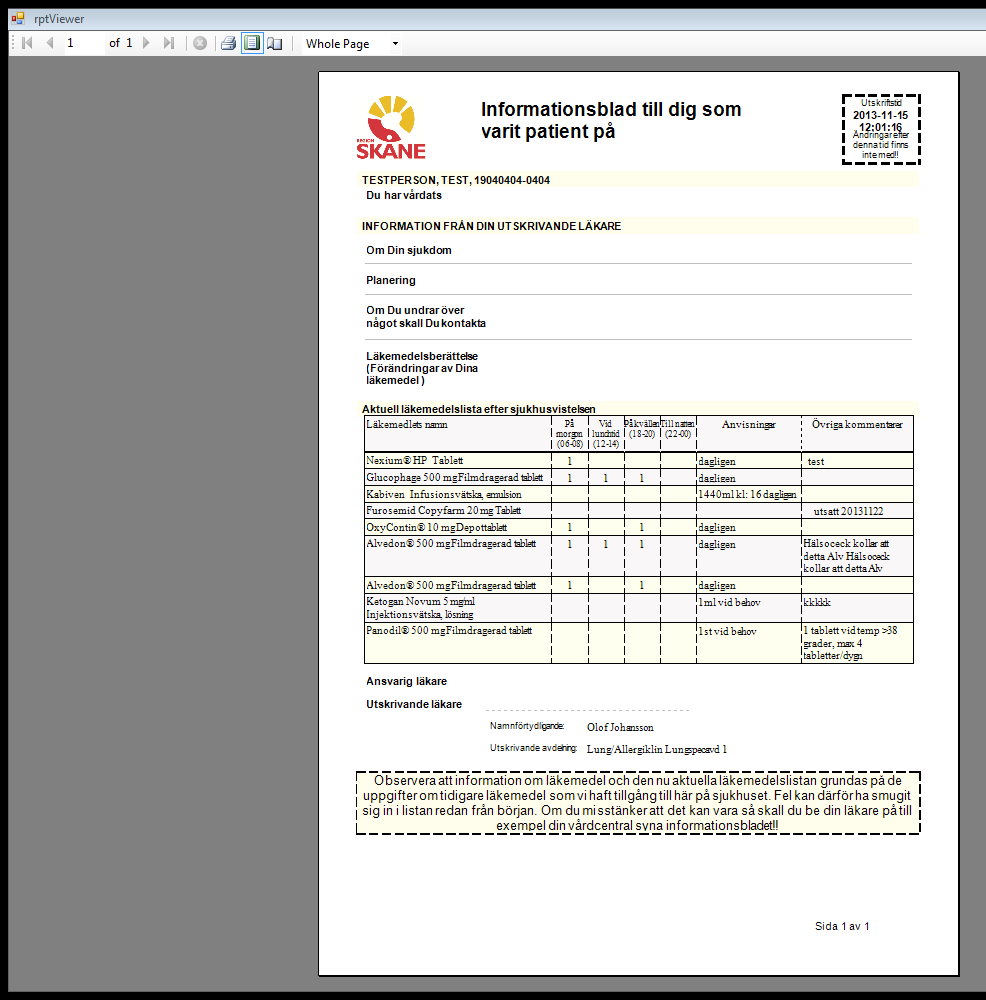Viewport: 986px width, 1000px height.
Task: Click the 'Ansvarig läkare' label
Action: click(x=406, y=682)
